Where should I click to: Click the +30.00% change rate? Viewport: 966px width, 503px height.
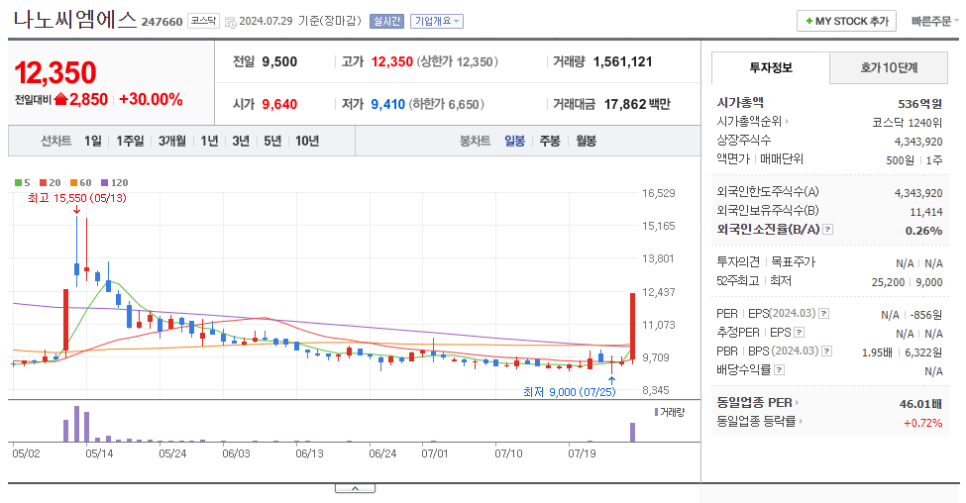[151, 99]
